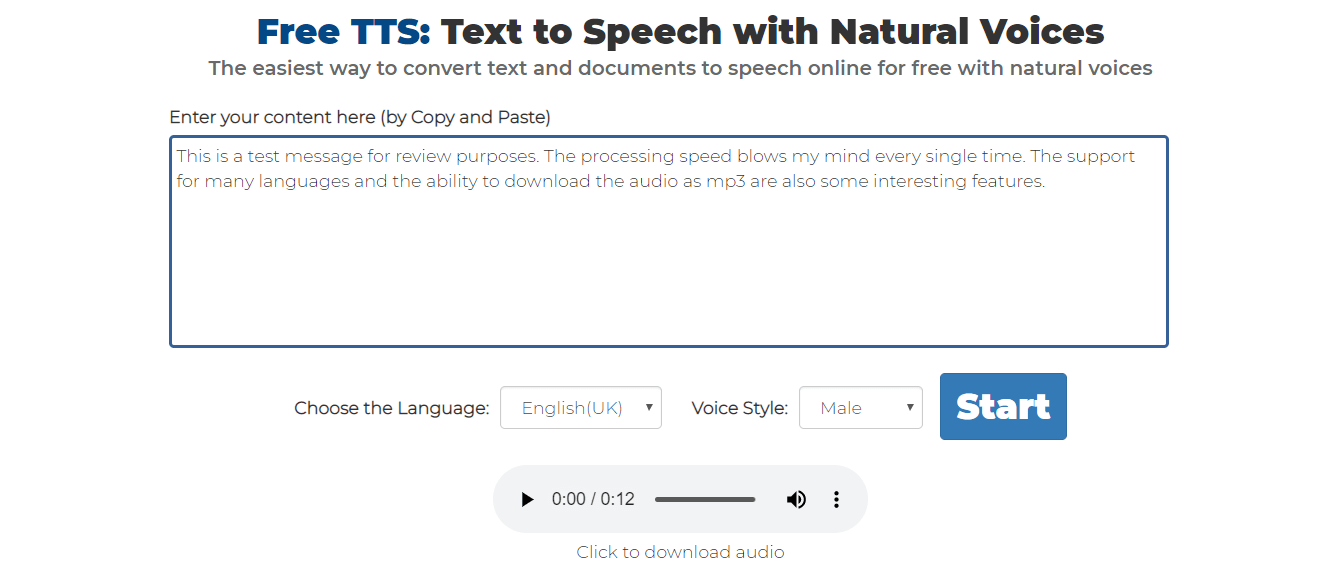The width and height of the screenshot is (1319, 582).
Task: Click to download the generated audio
Action: (680, 551)
